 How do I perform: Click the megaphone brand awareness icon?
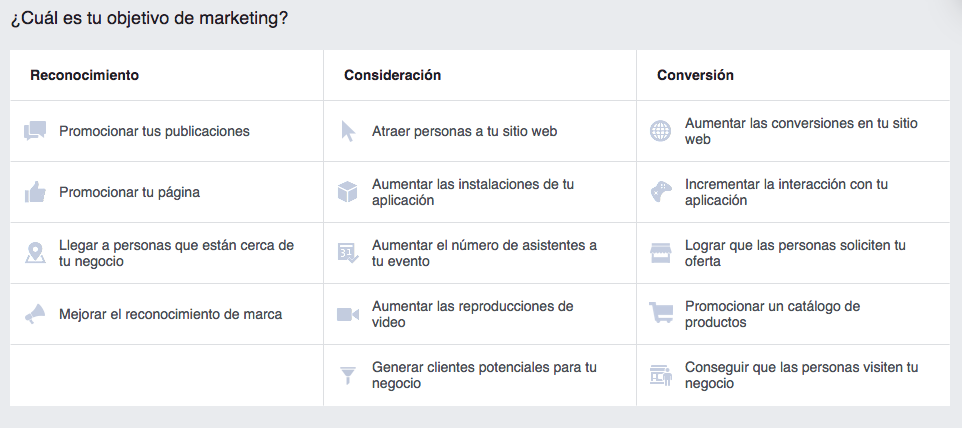[35, 314]
